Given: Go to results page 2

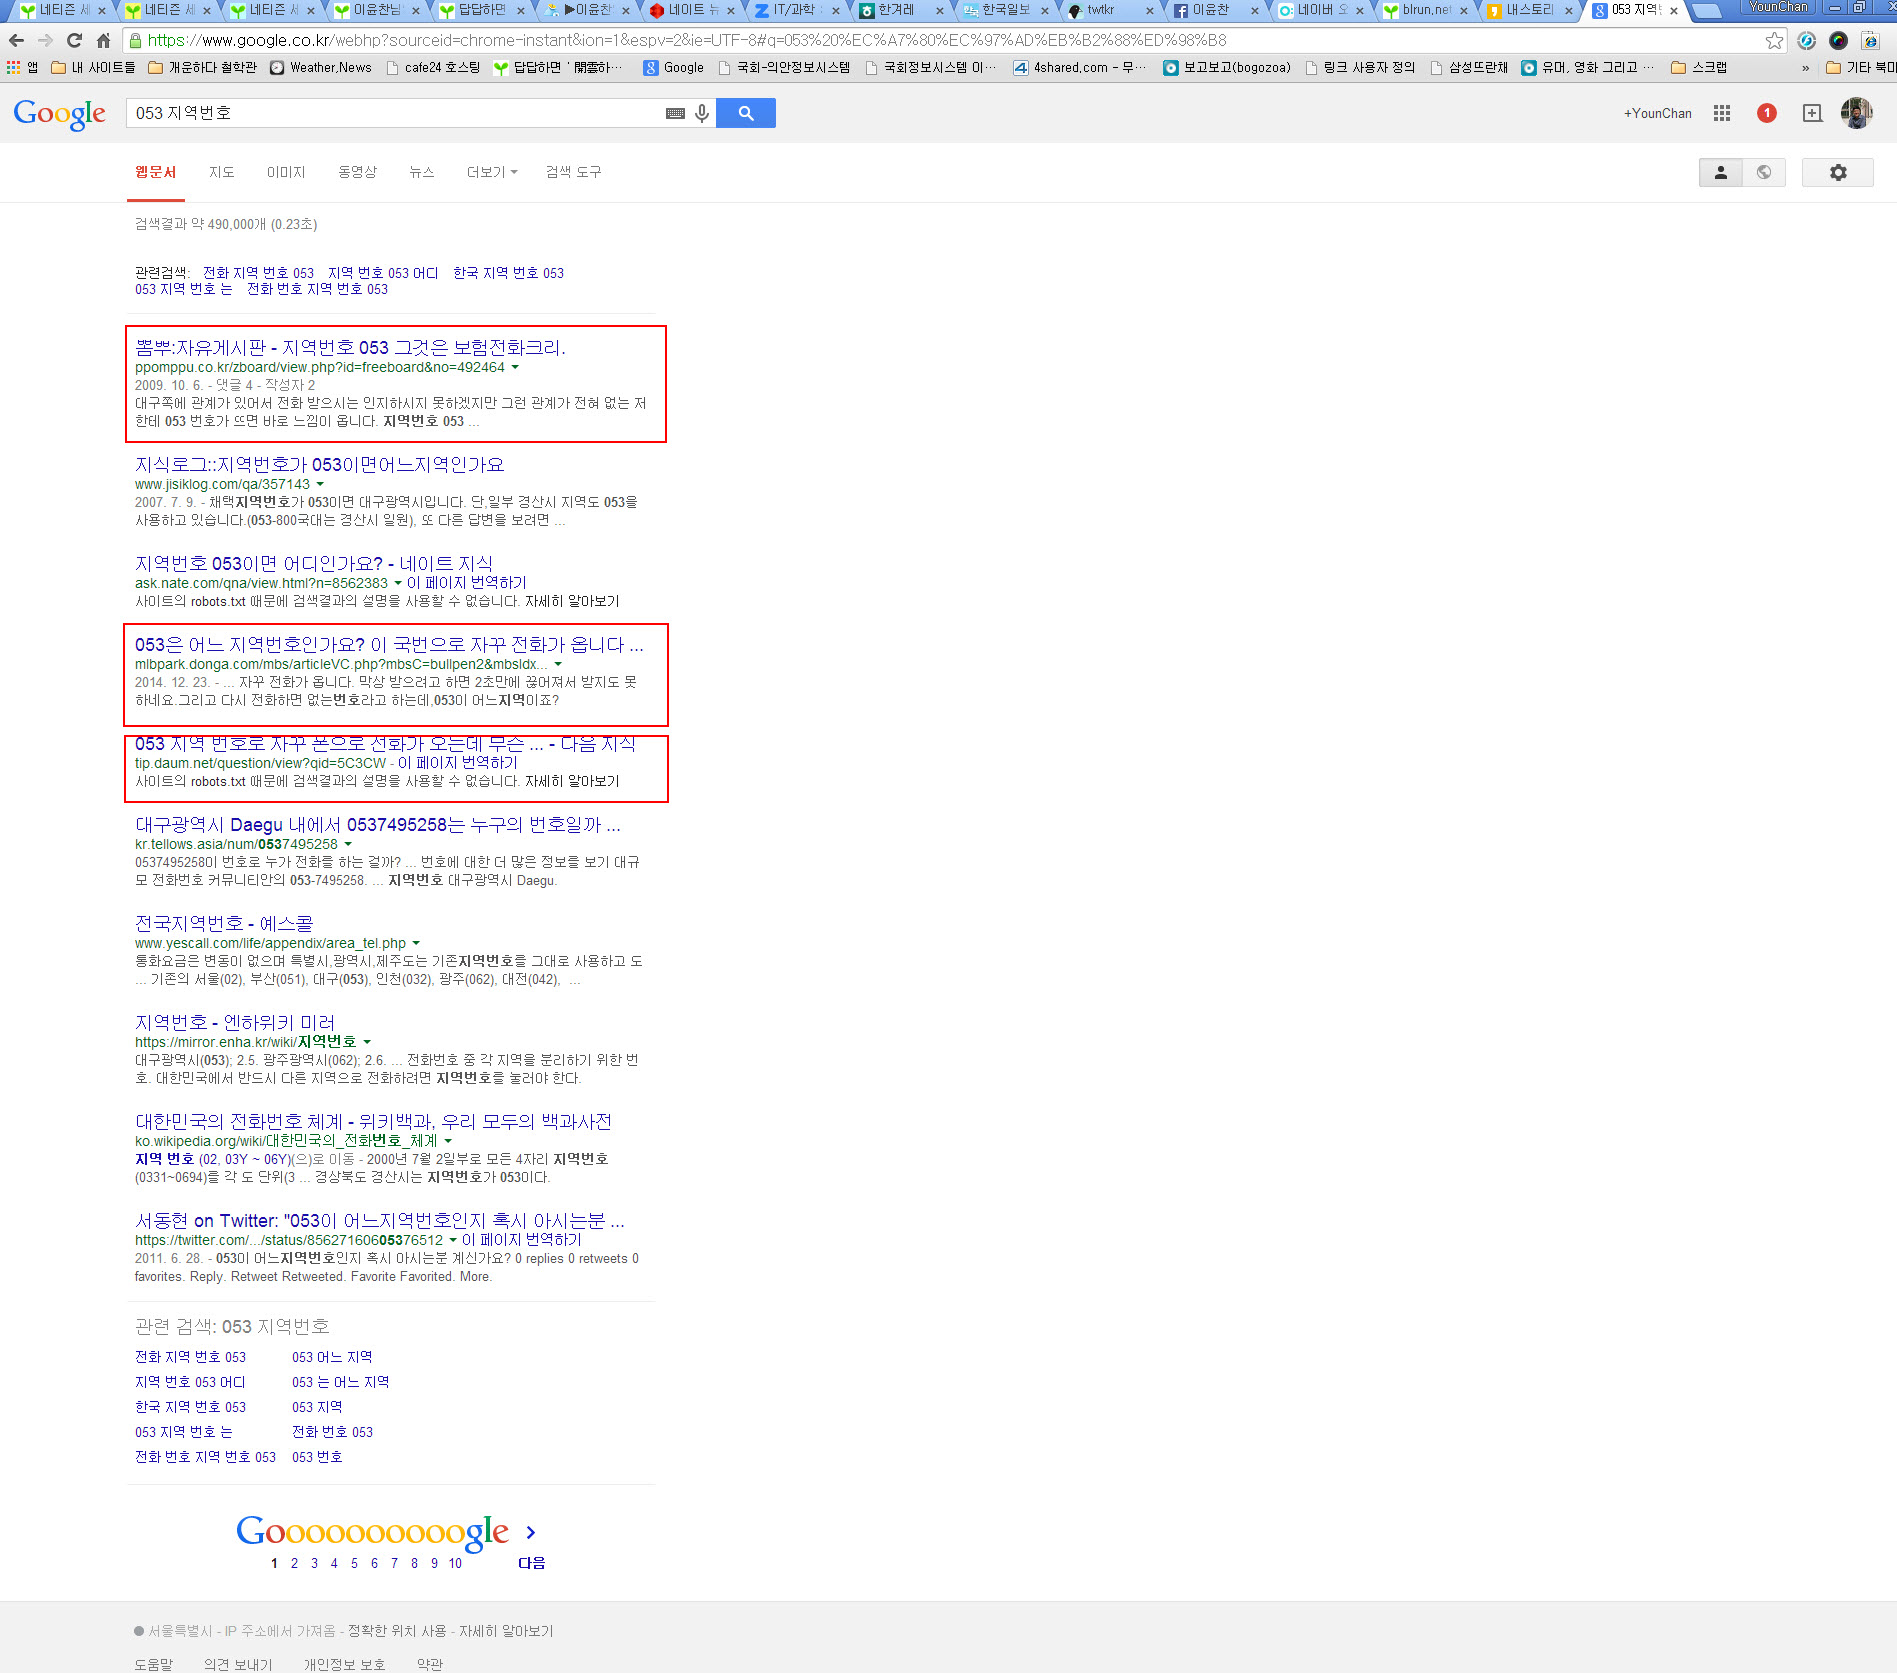Looking at the screenshot, I should (x=294, y=1563).
